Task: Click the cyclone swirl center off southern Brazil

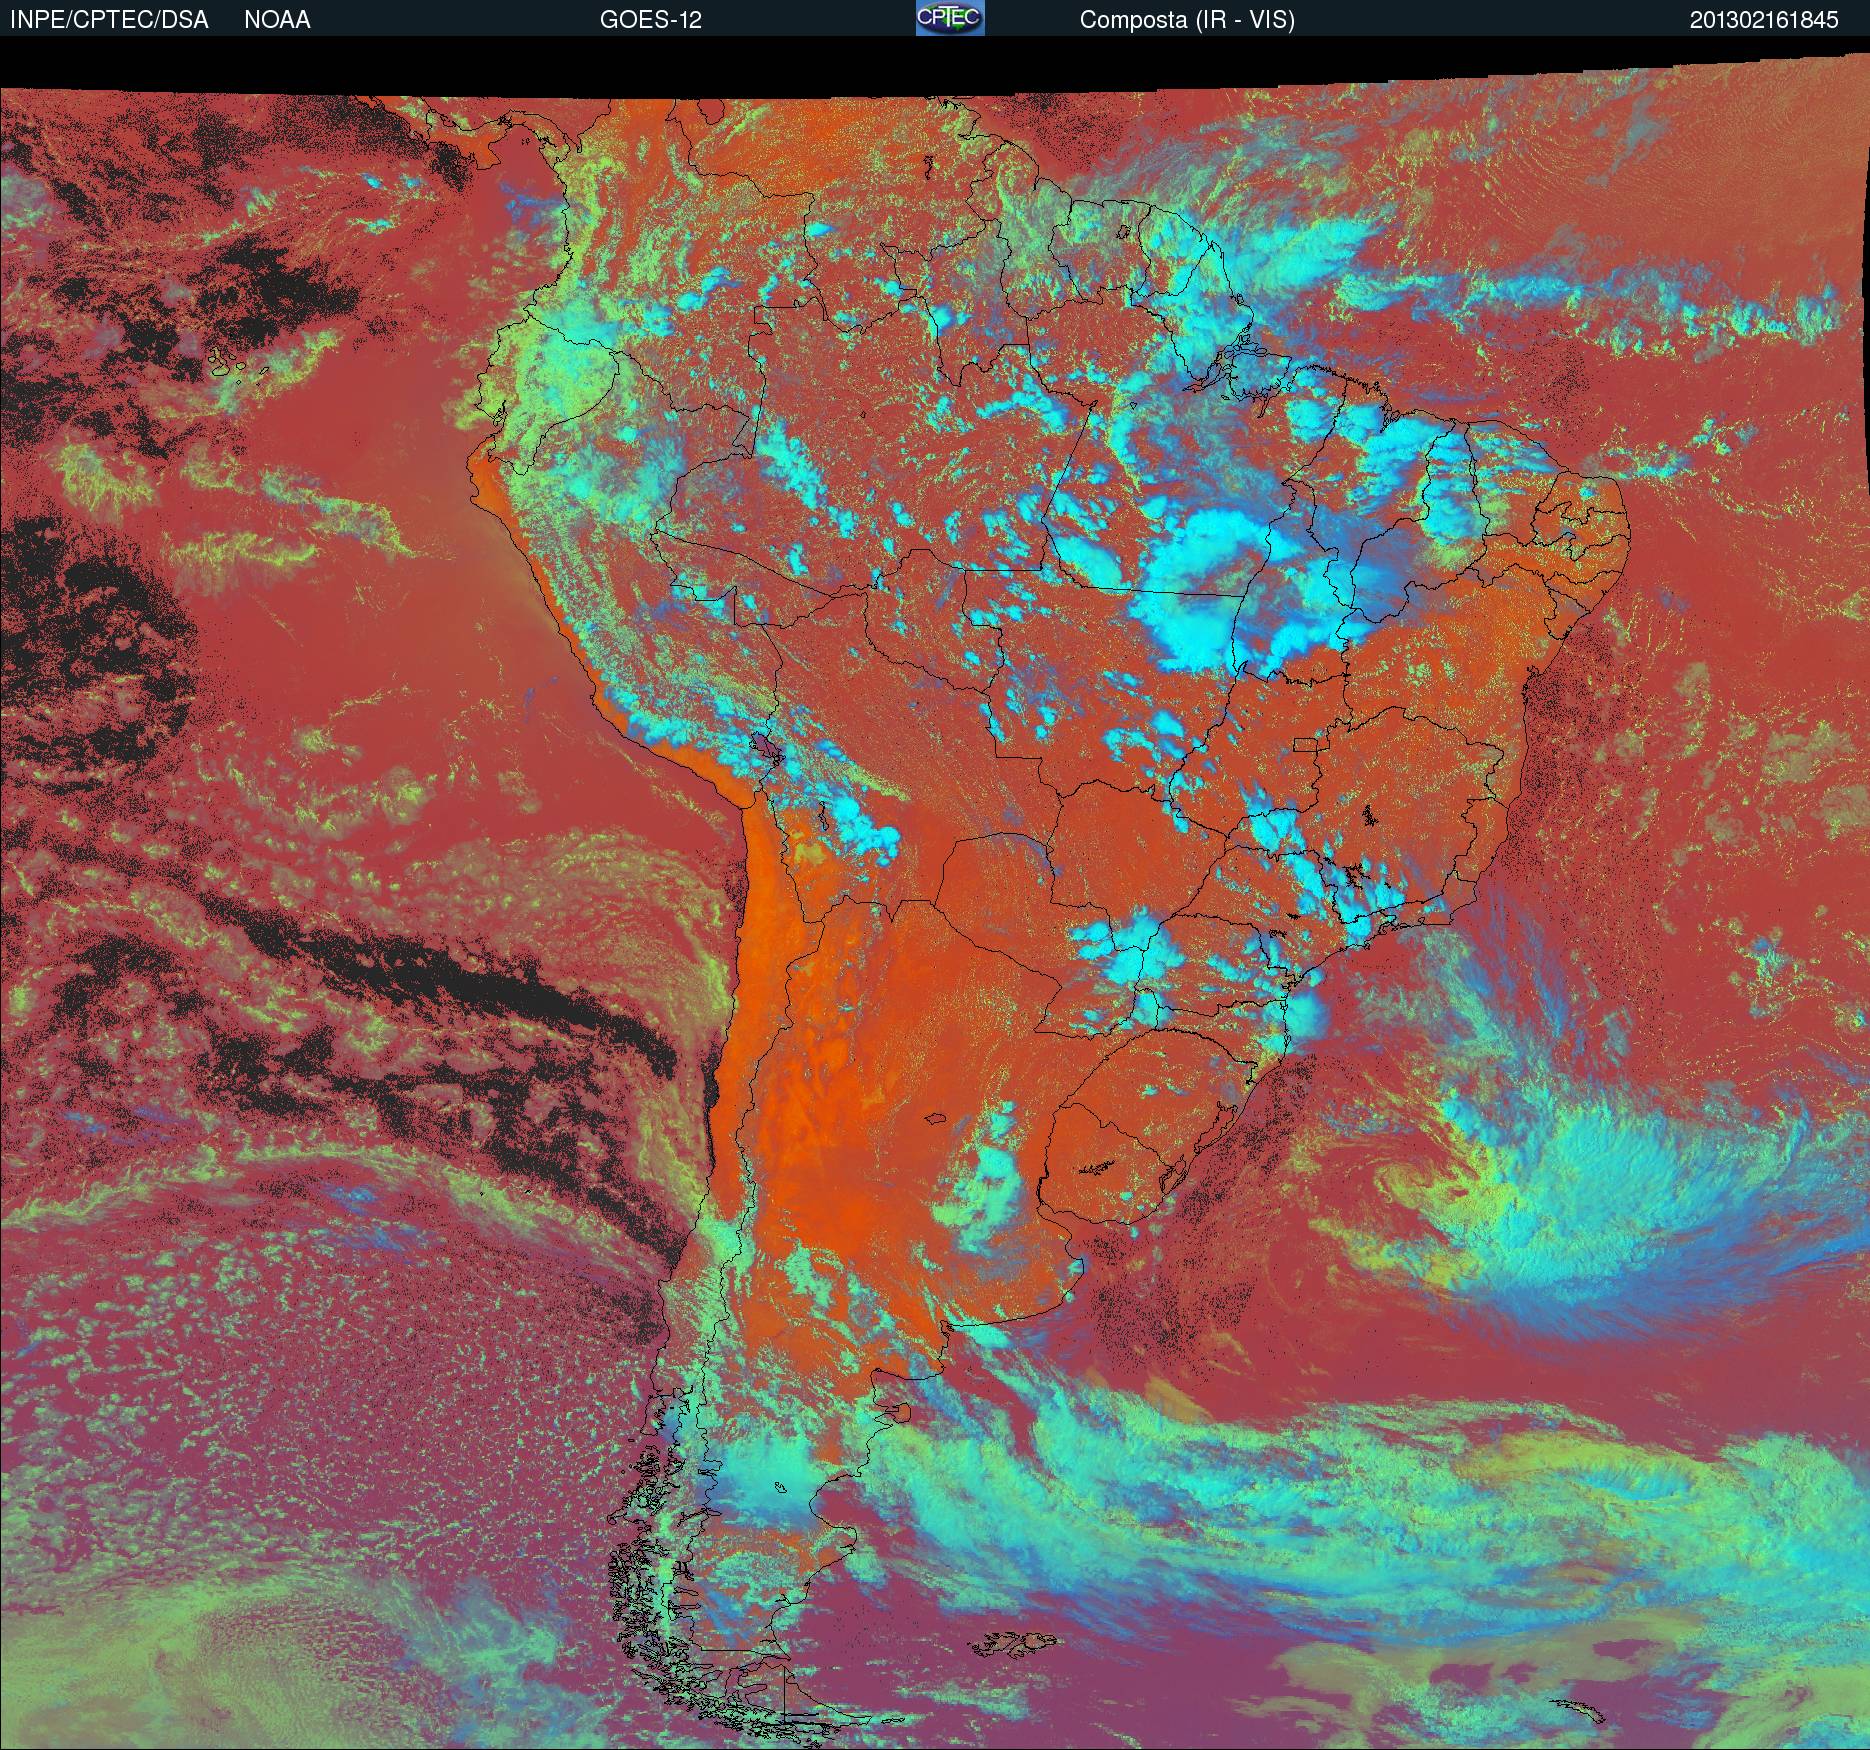Action: pos(1400,1180)
